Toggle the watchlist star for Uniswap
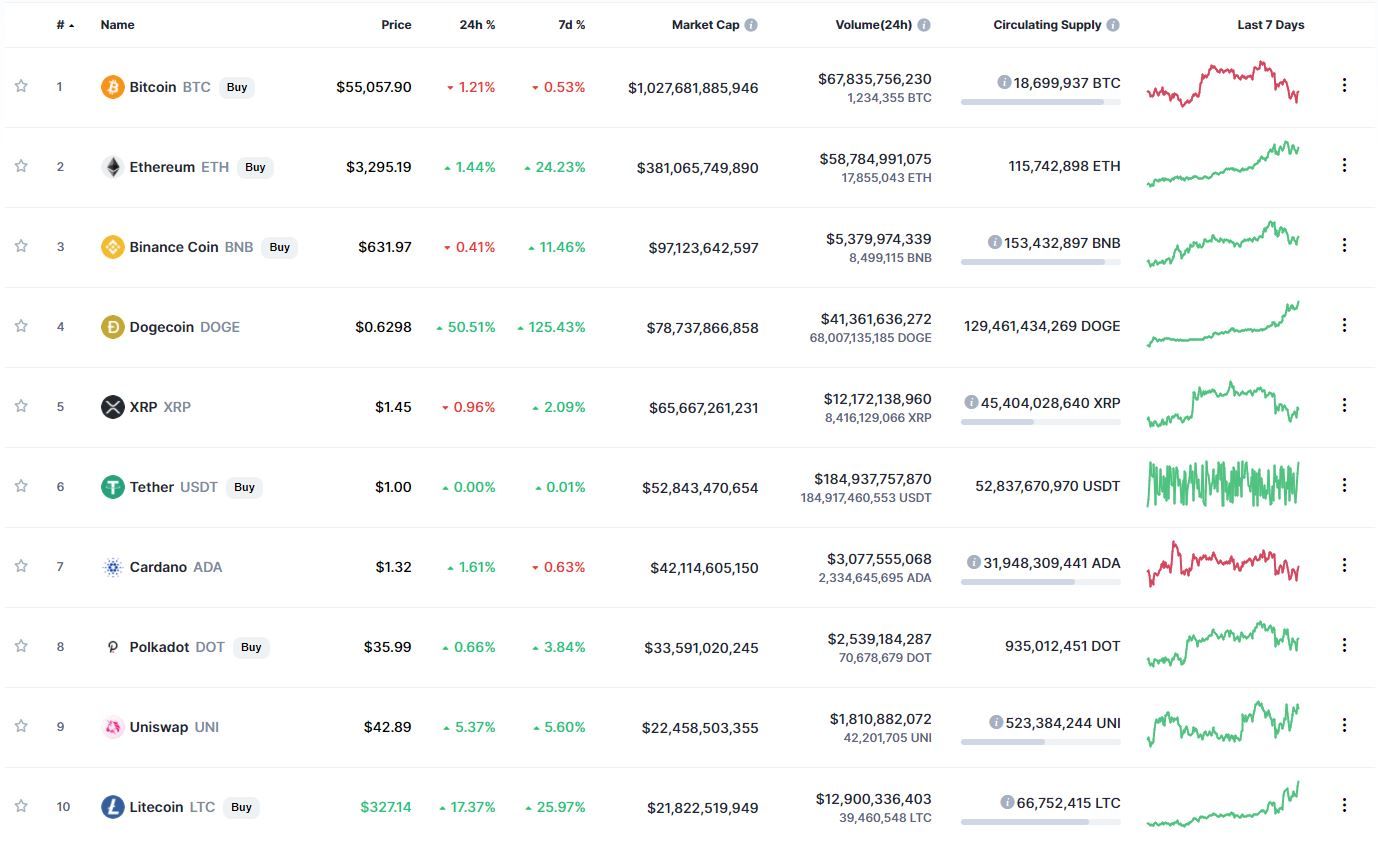This screenshot has height=845, width=1378. [21, 726]
